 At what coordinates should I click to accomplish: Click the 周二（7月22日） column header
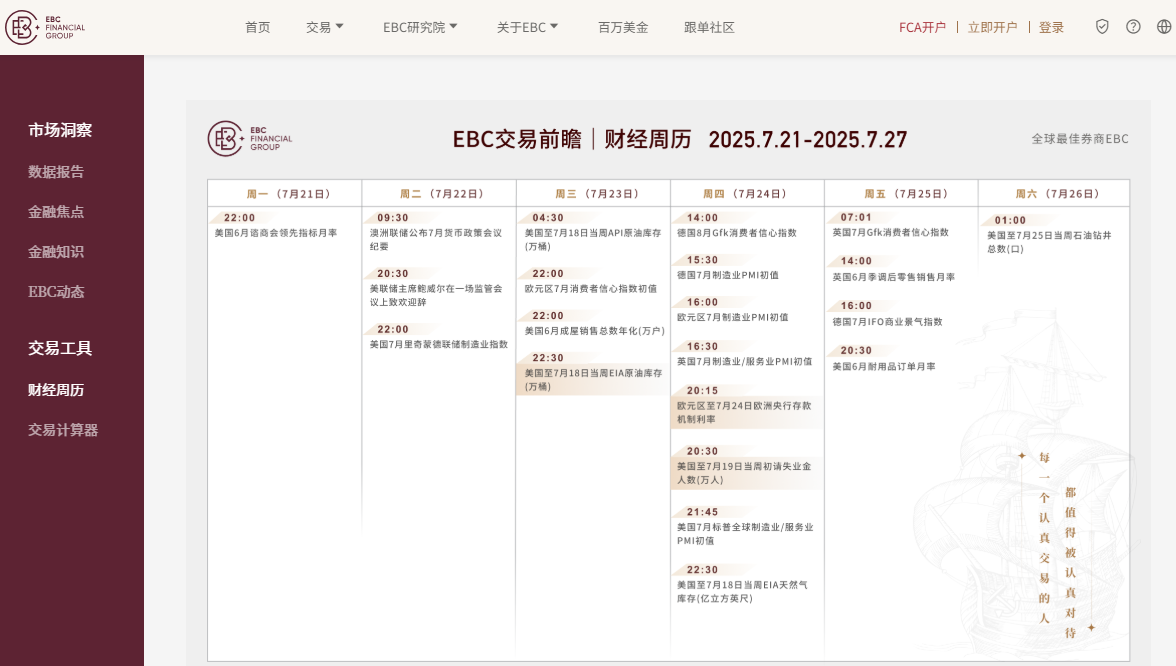click(441, 194)
